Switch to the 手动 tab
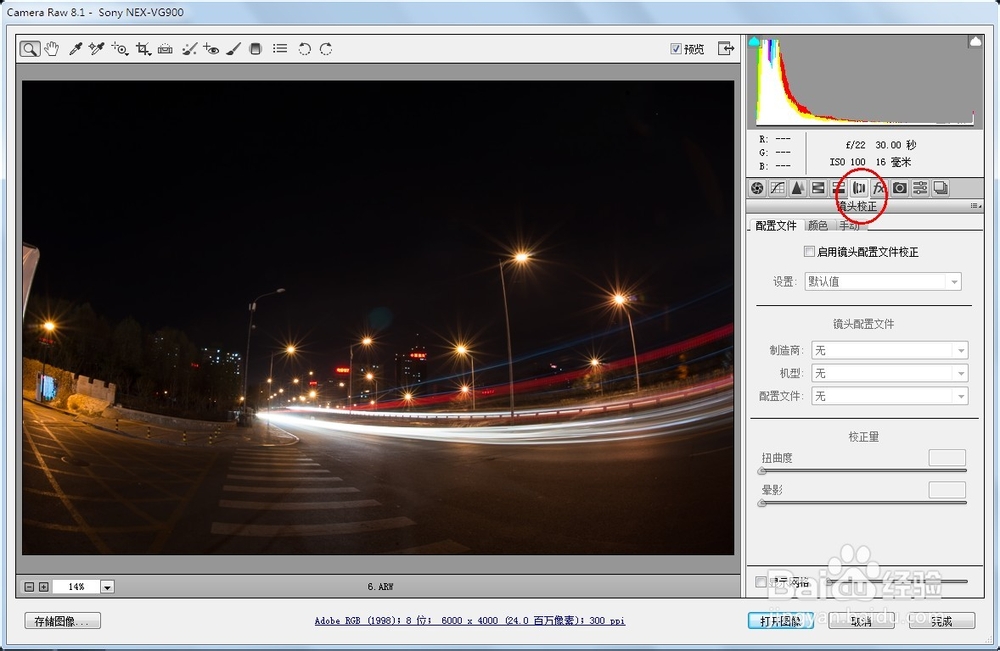The height and width of the screenshot is (651, 1000). click(847, 225)
